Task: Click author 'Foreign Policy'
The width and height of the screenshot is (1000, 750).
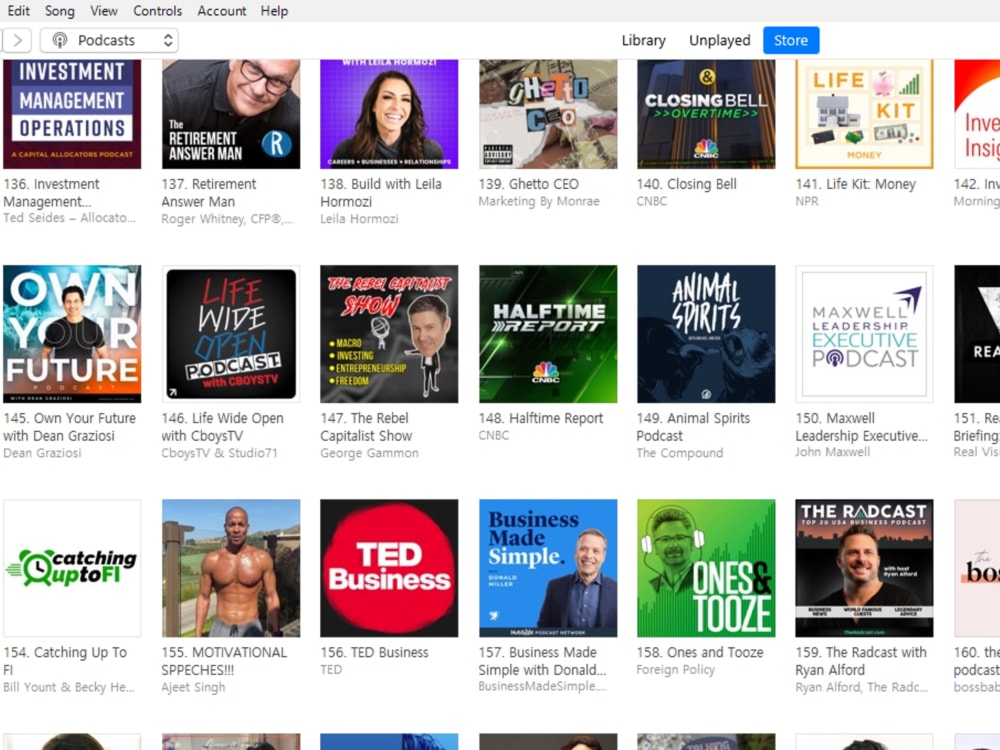Action: [x=675, y=670]
